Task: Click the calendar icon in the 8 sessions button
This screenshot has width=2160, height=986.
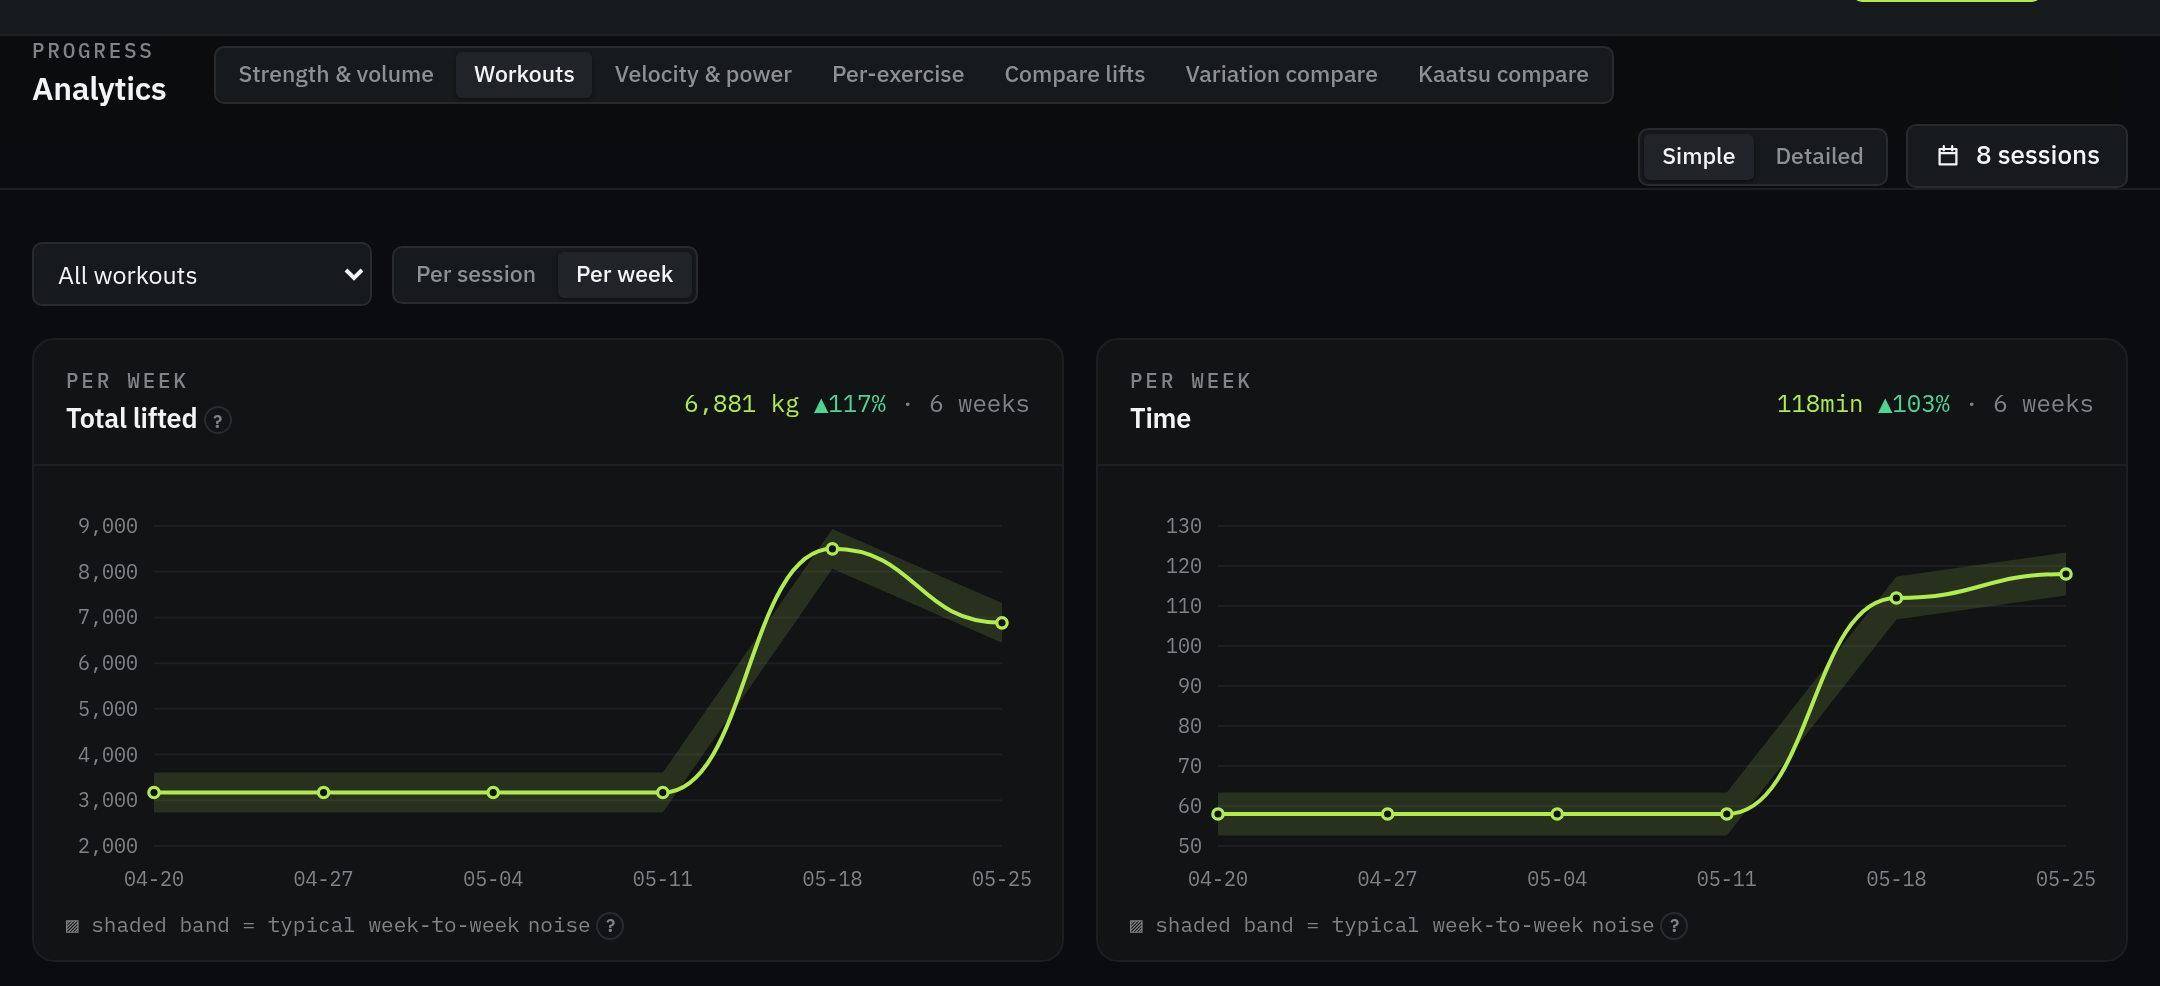Action: click(1948, 156)
